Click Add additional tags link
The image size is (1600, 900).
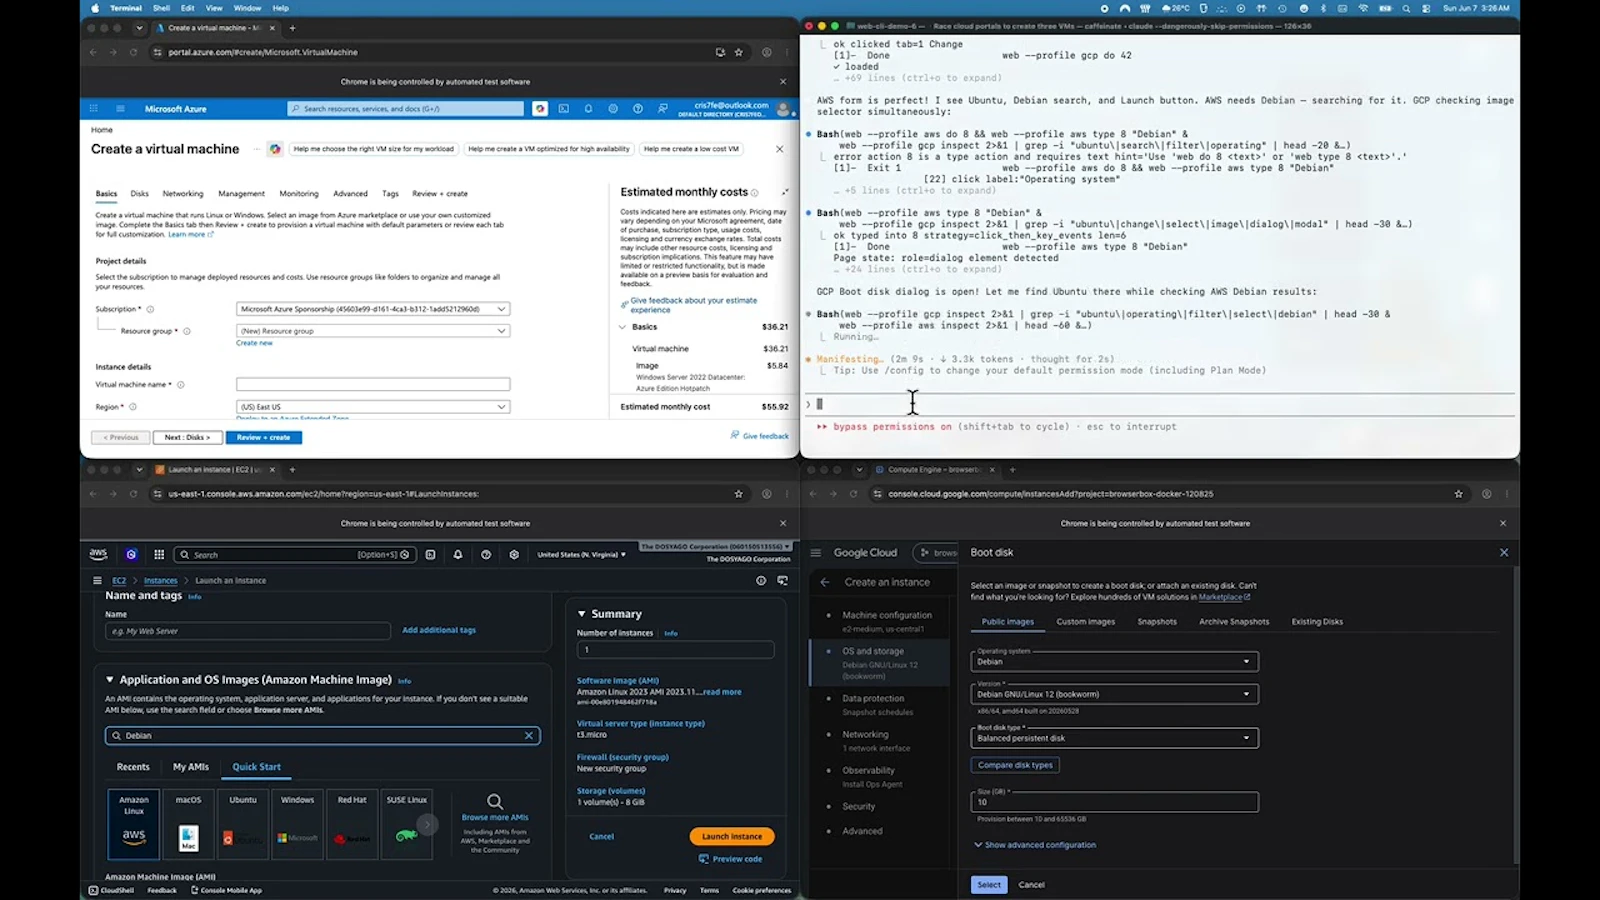pos(439,630)
